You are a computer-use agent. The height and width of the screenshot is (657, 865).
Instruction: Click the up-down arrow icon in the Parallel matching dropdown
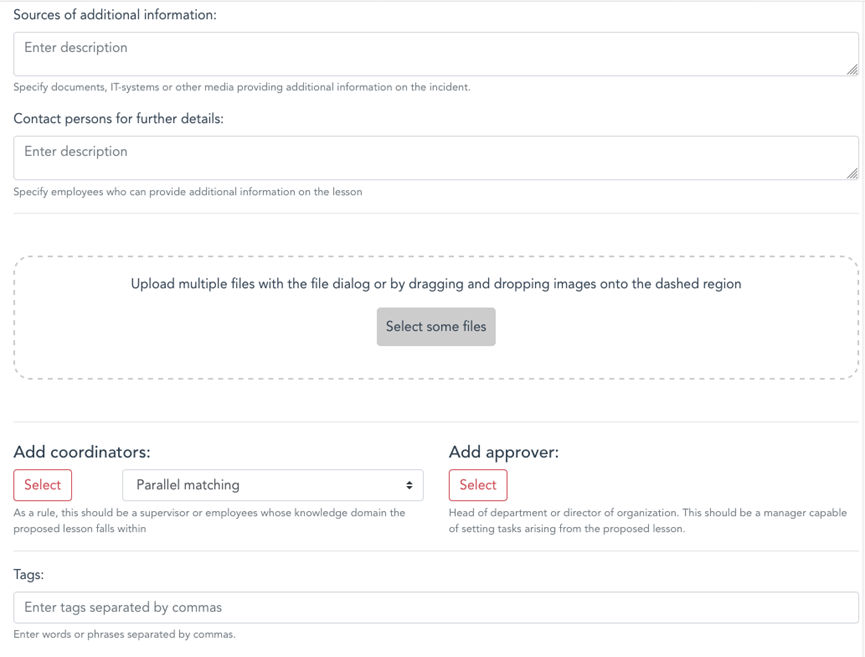[409, 485]
